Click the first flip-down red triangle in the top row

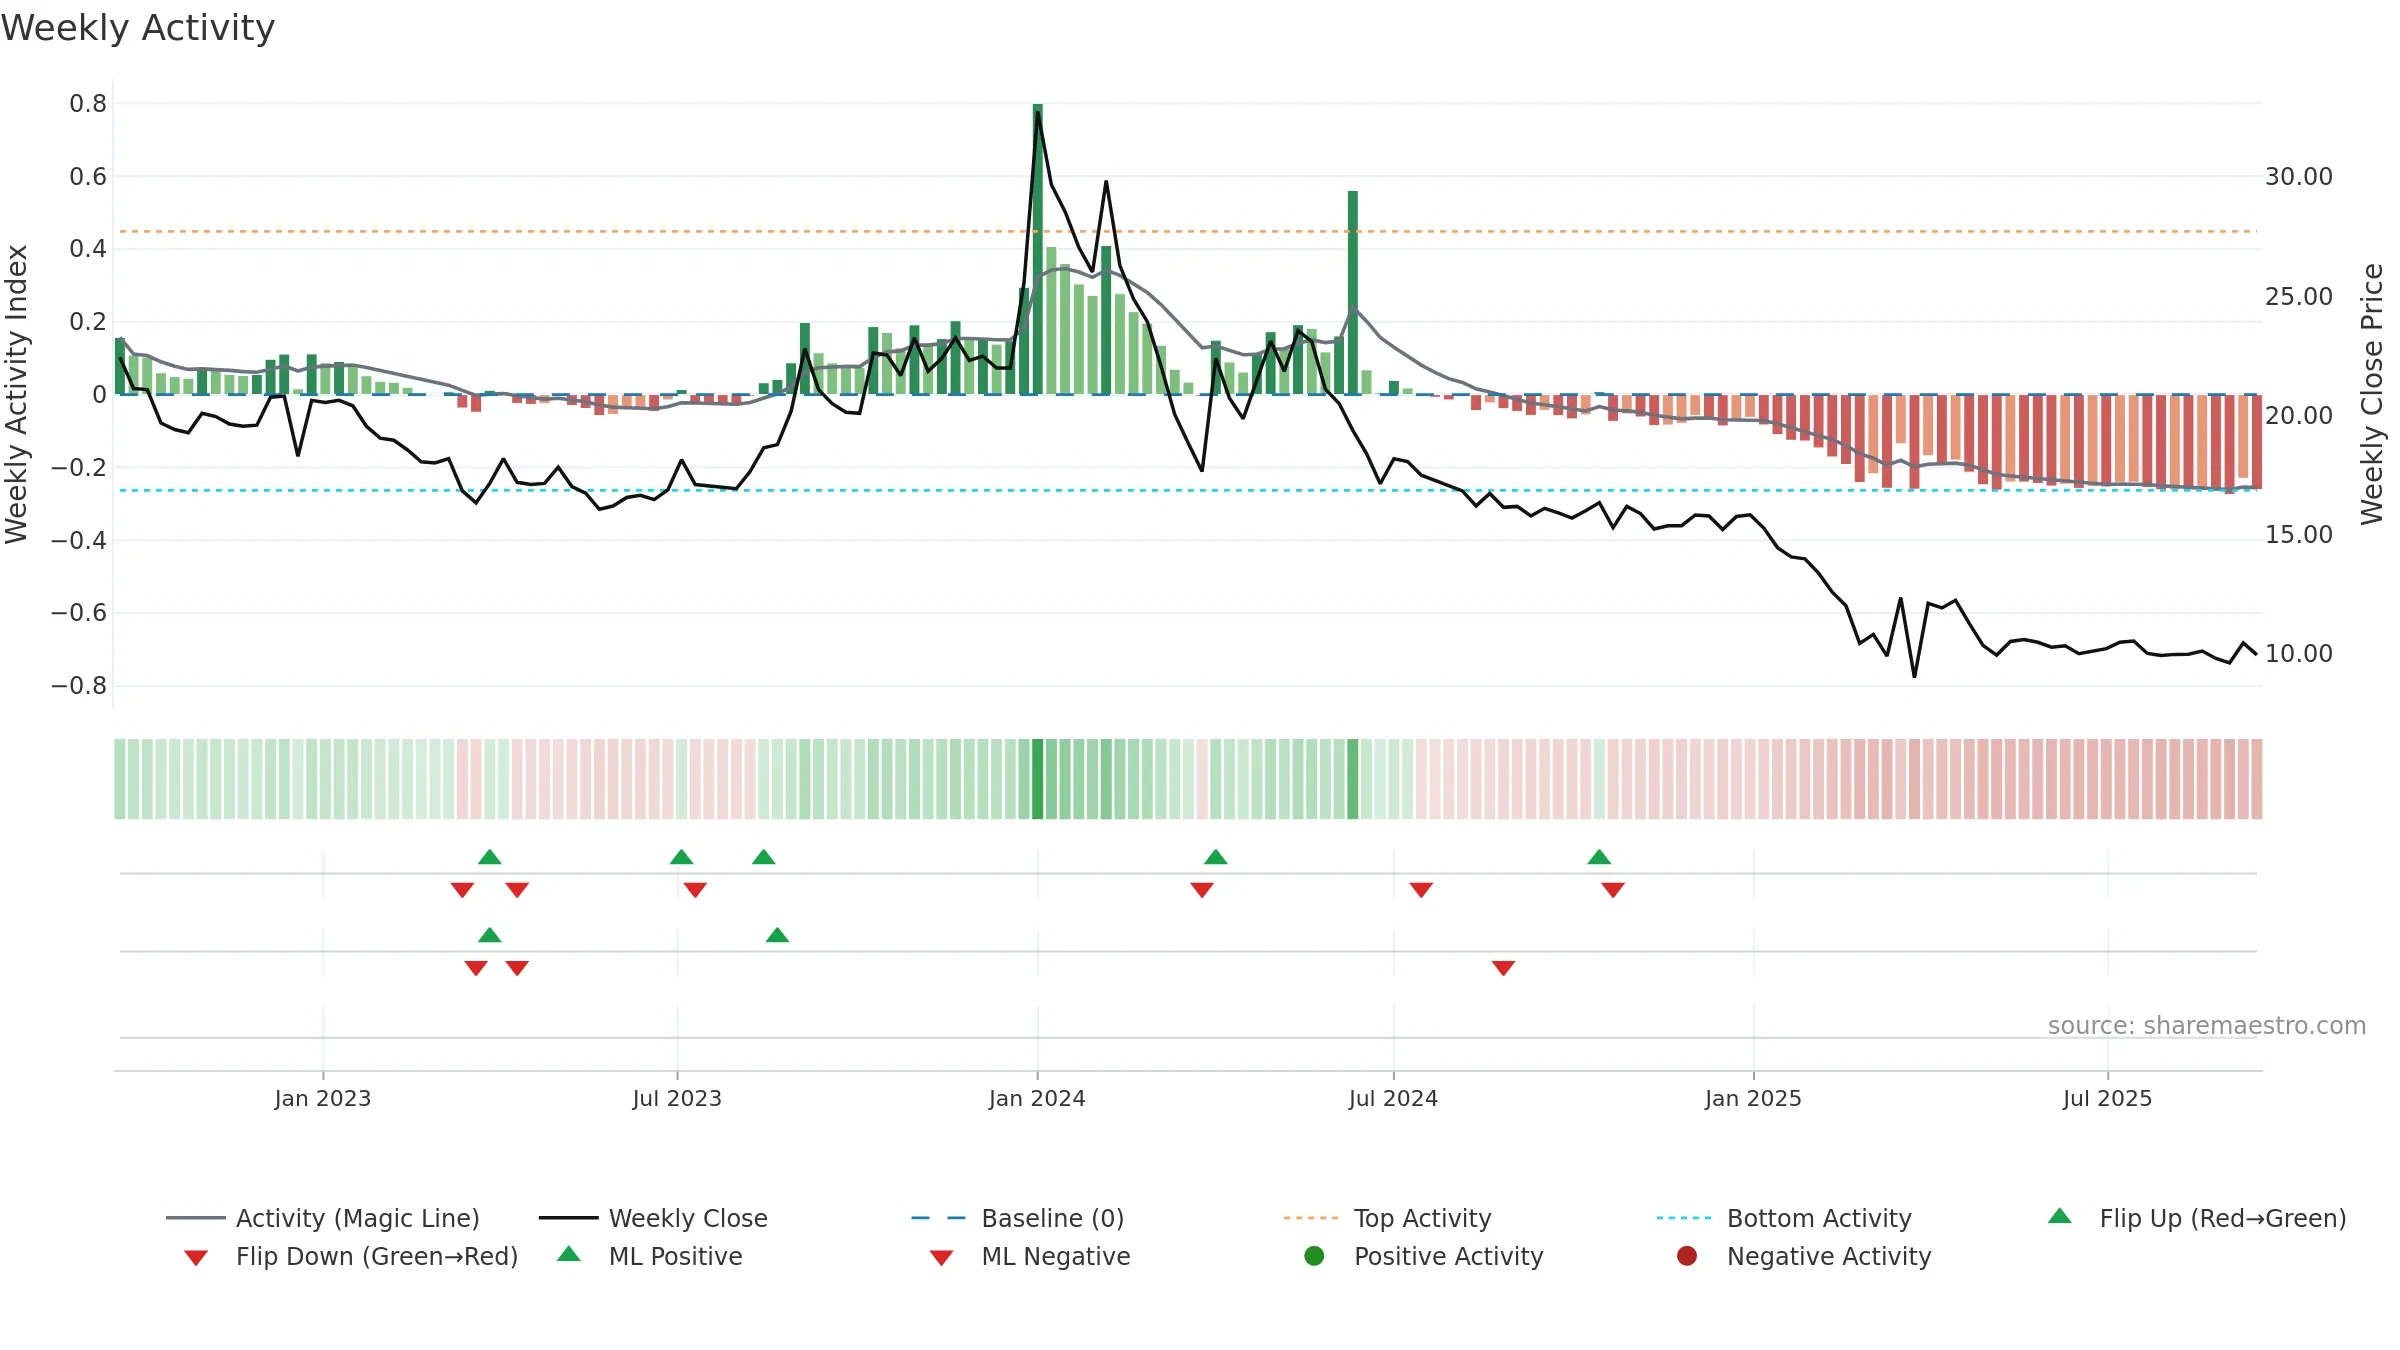point(462,890)
